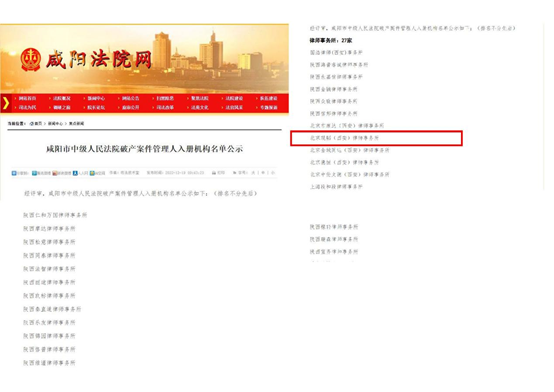
Task: Share to QQ Zone icon
Action: click(92, 173)
